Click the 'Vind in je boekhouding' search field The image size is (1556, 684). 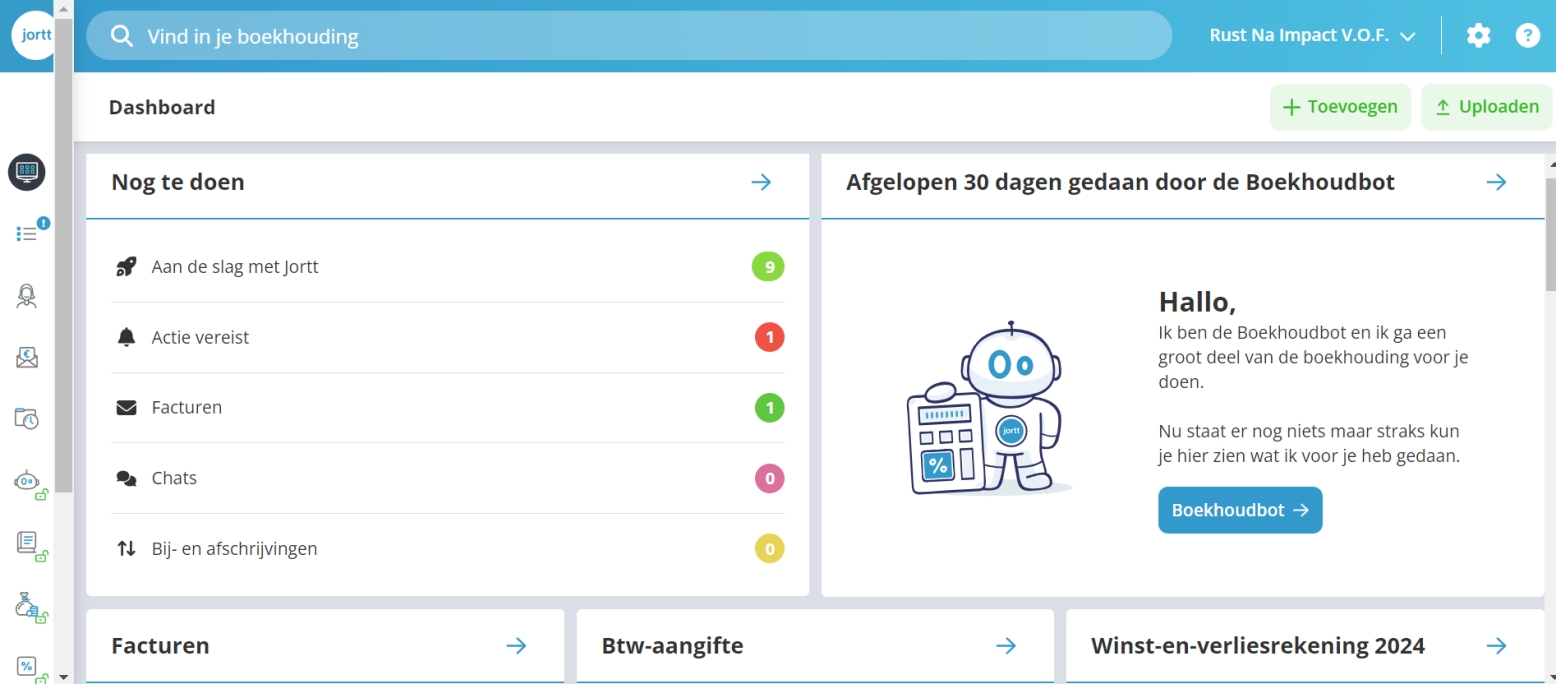point(628,37)
